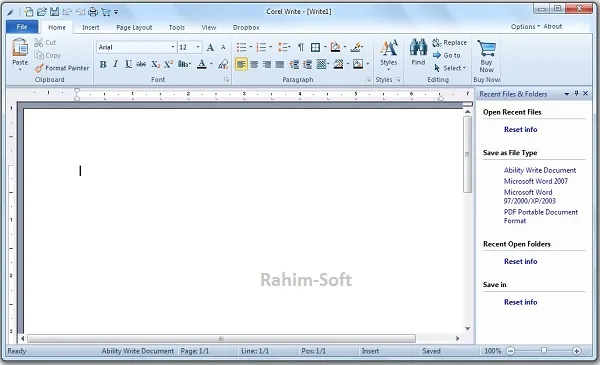Toggle Superscript formatting
Screen dimensions: 600x365
coord(168,64)
